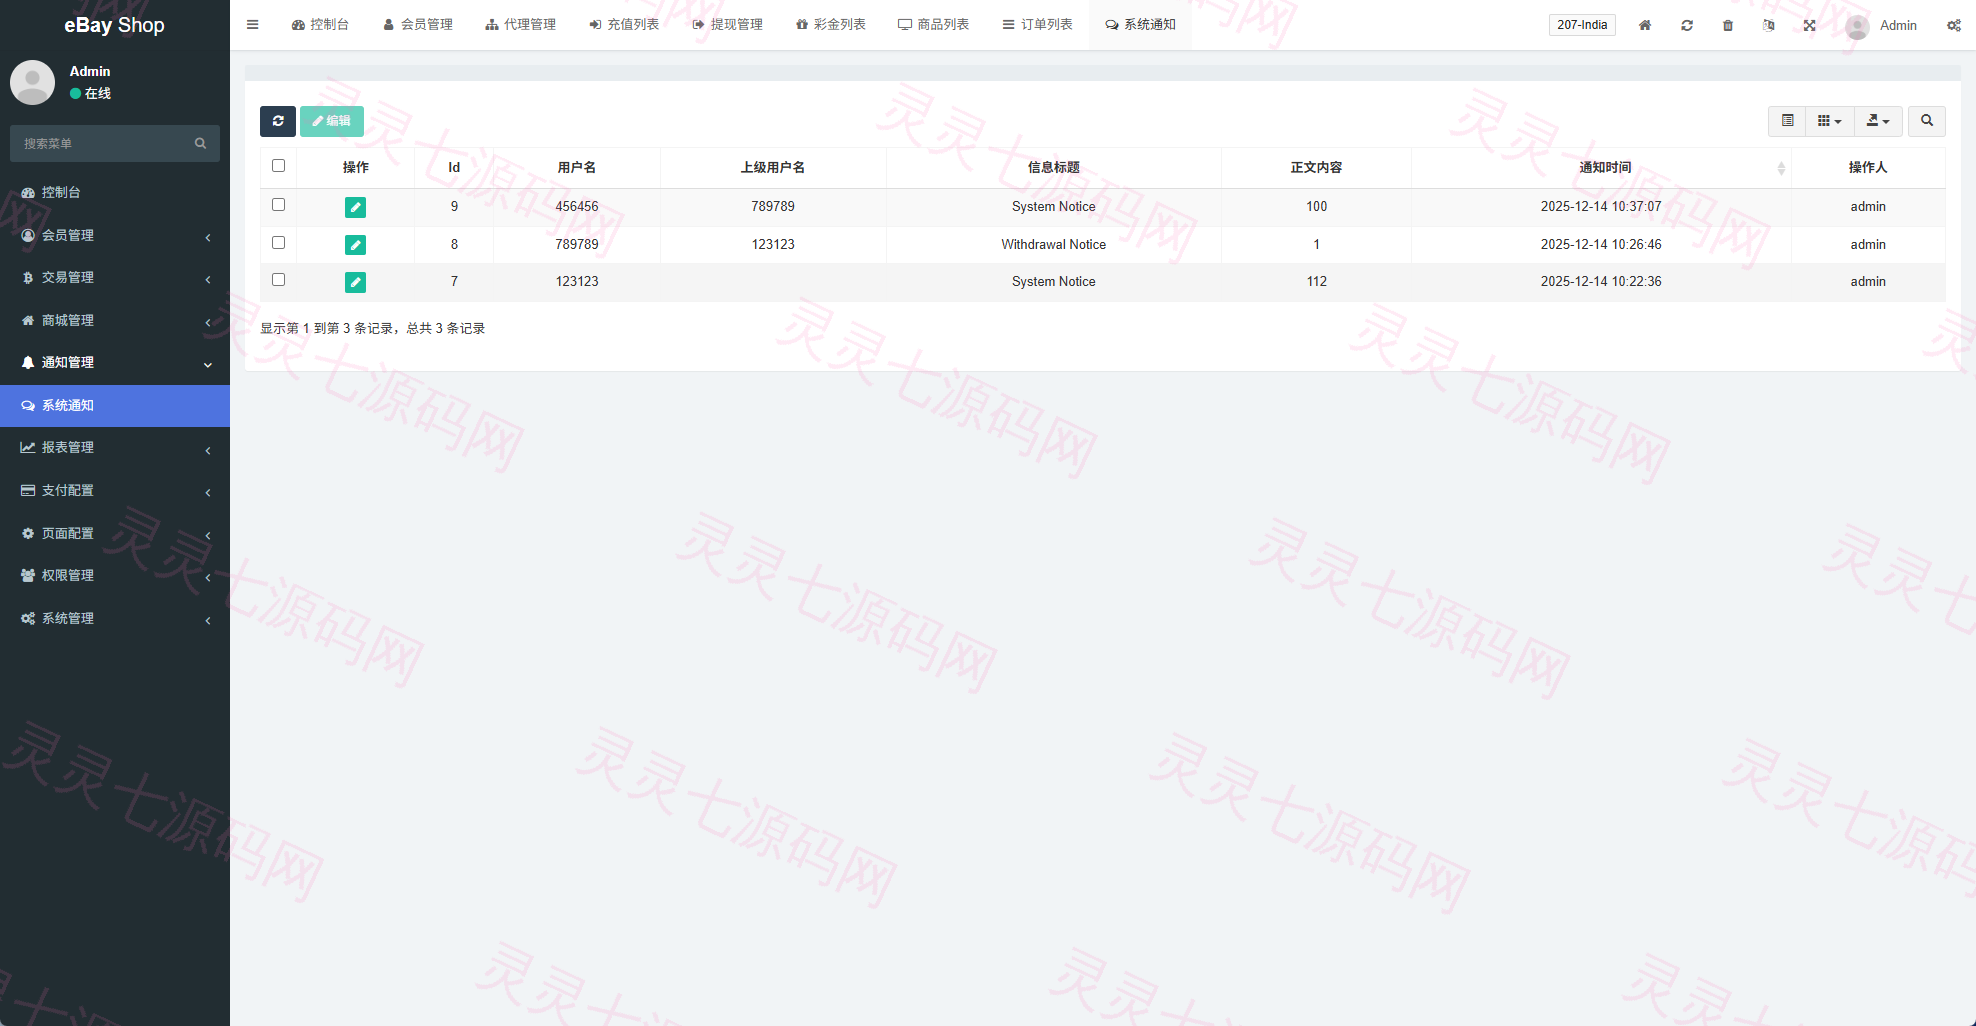The image size is (1976, 1026).
Task: Open 控制台 in sidebar
Action: click(x=115, y=192)
